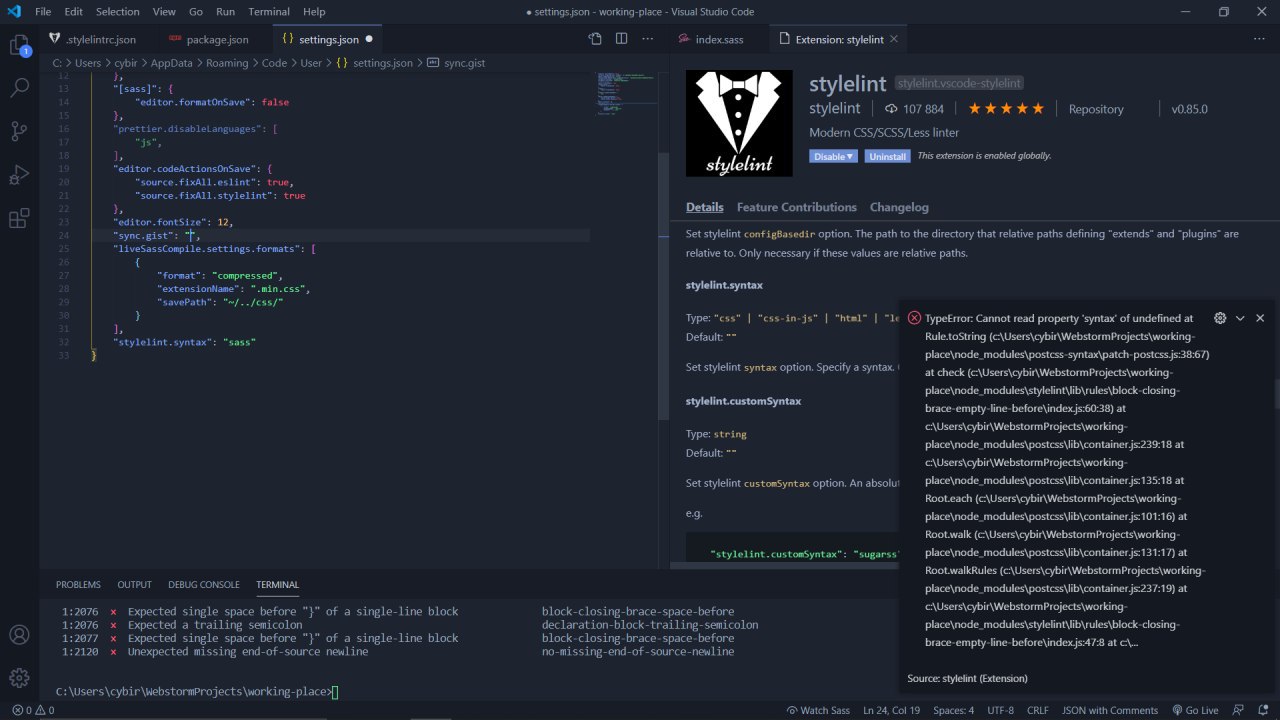Click the sync.gist breadcrumb symbol
Viewport: 1280px width, 720px height.
pyautogui.click(x=463, y=62)
